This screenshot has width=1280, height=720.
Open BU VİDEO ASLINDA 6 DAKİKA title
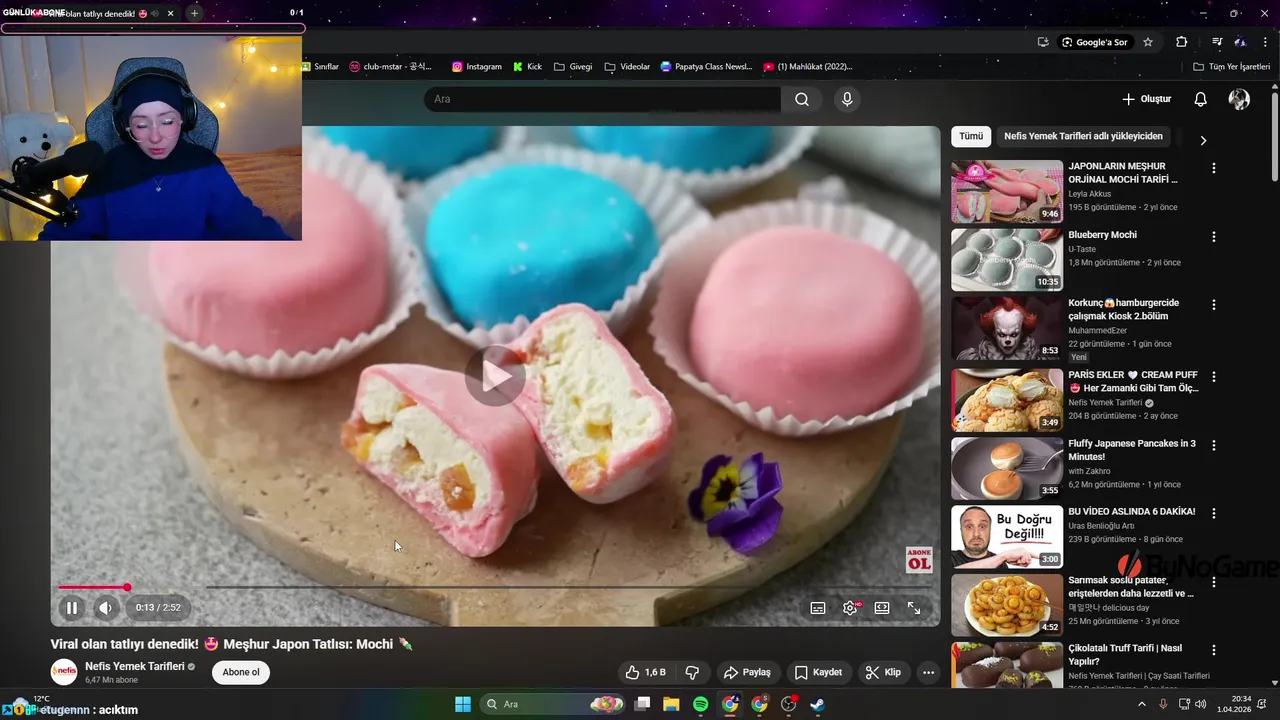pyautogui.click(x=1131, y=511)
